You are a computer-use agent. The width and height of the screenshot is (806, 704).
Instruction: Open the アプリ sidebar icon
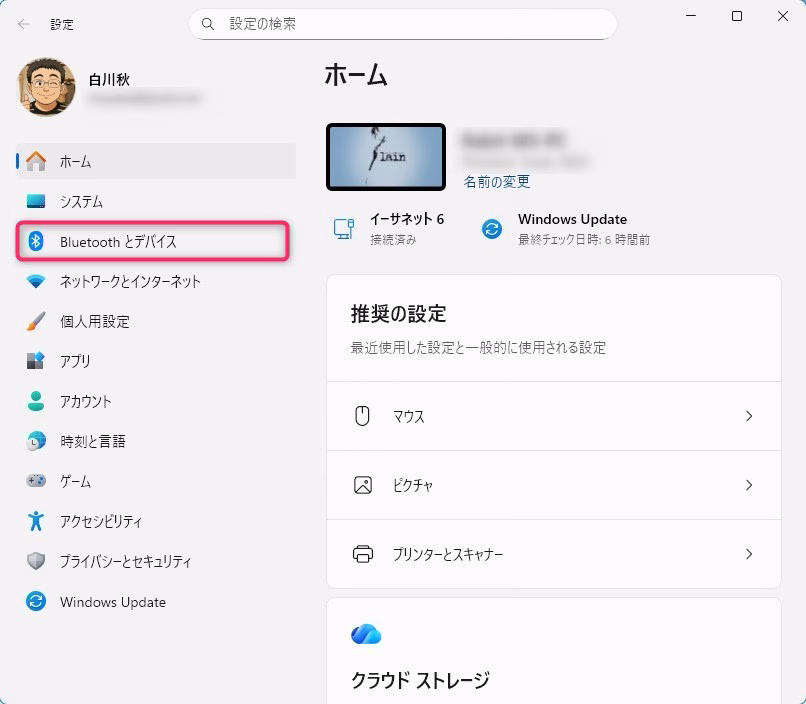[36, 361]
